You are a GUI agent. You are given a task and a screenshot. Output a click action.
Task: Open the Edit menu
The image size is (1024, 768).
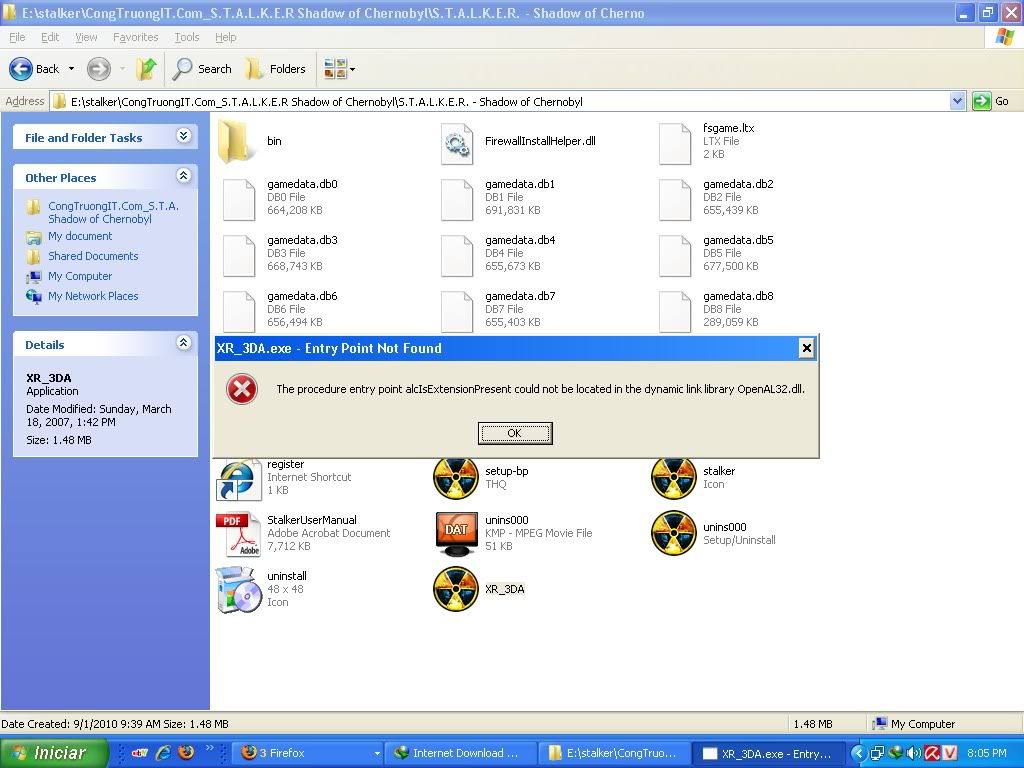pos(50,37)
